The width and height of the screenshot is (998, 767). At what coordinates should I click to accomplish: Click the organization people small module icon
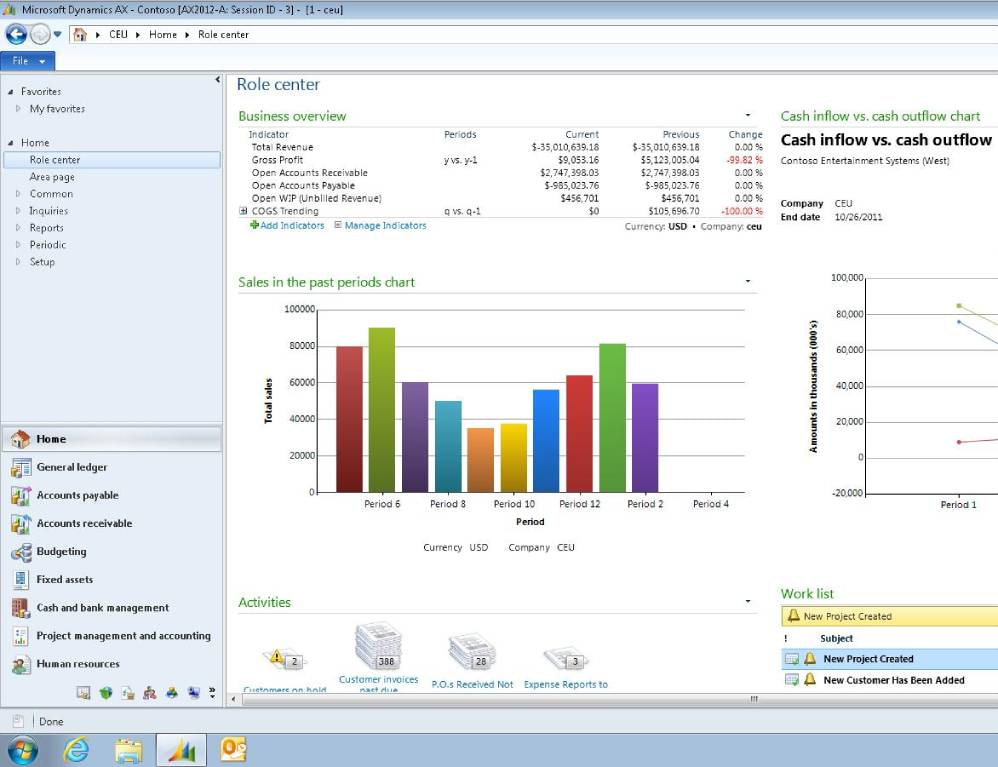[x=150, y=693]
